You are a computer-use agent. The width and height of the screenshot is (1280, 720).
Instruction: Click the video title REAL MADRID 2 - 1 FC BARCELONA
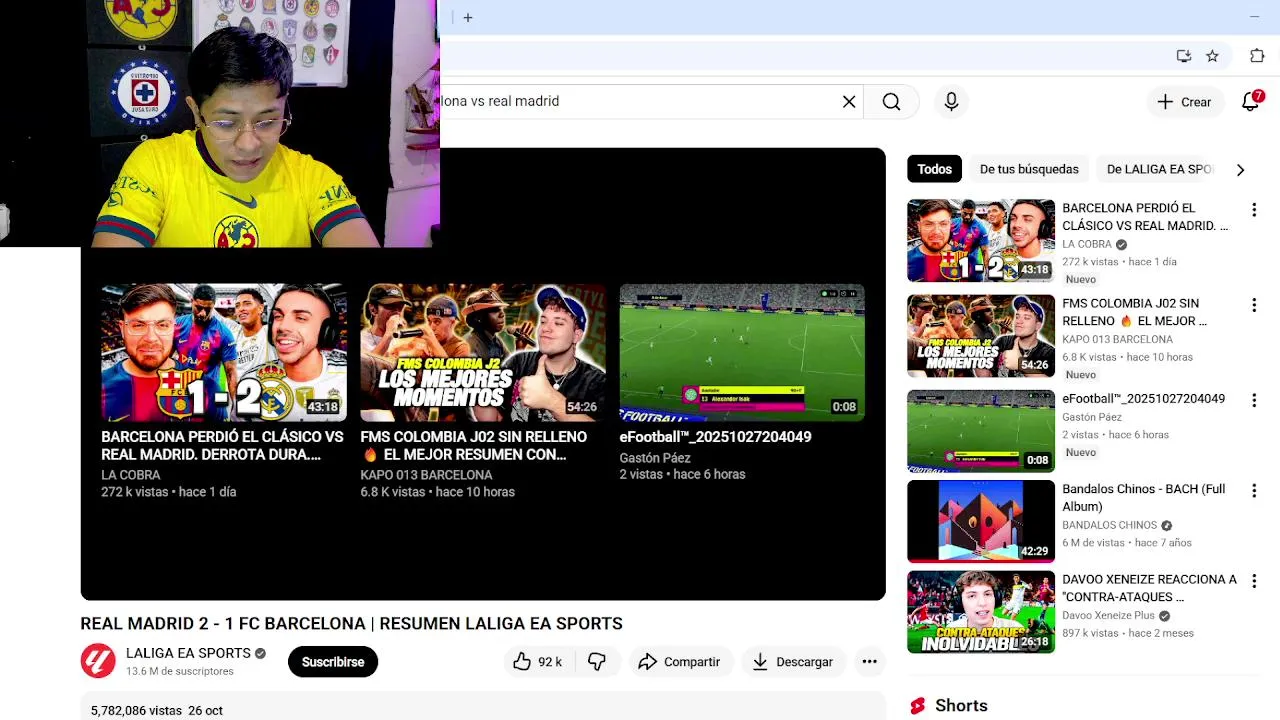pos(351,623)
